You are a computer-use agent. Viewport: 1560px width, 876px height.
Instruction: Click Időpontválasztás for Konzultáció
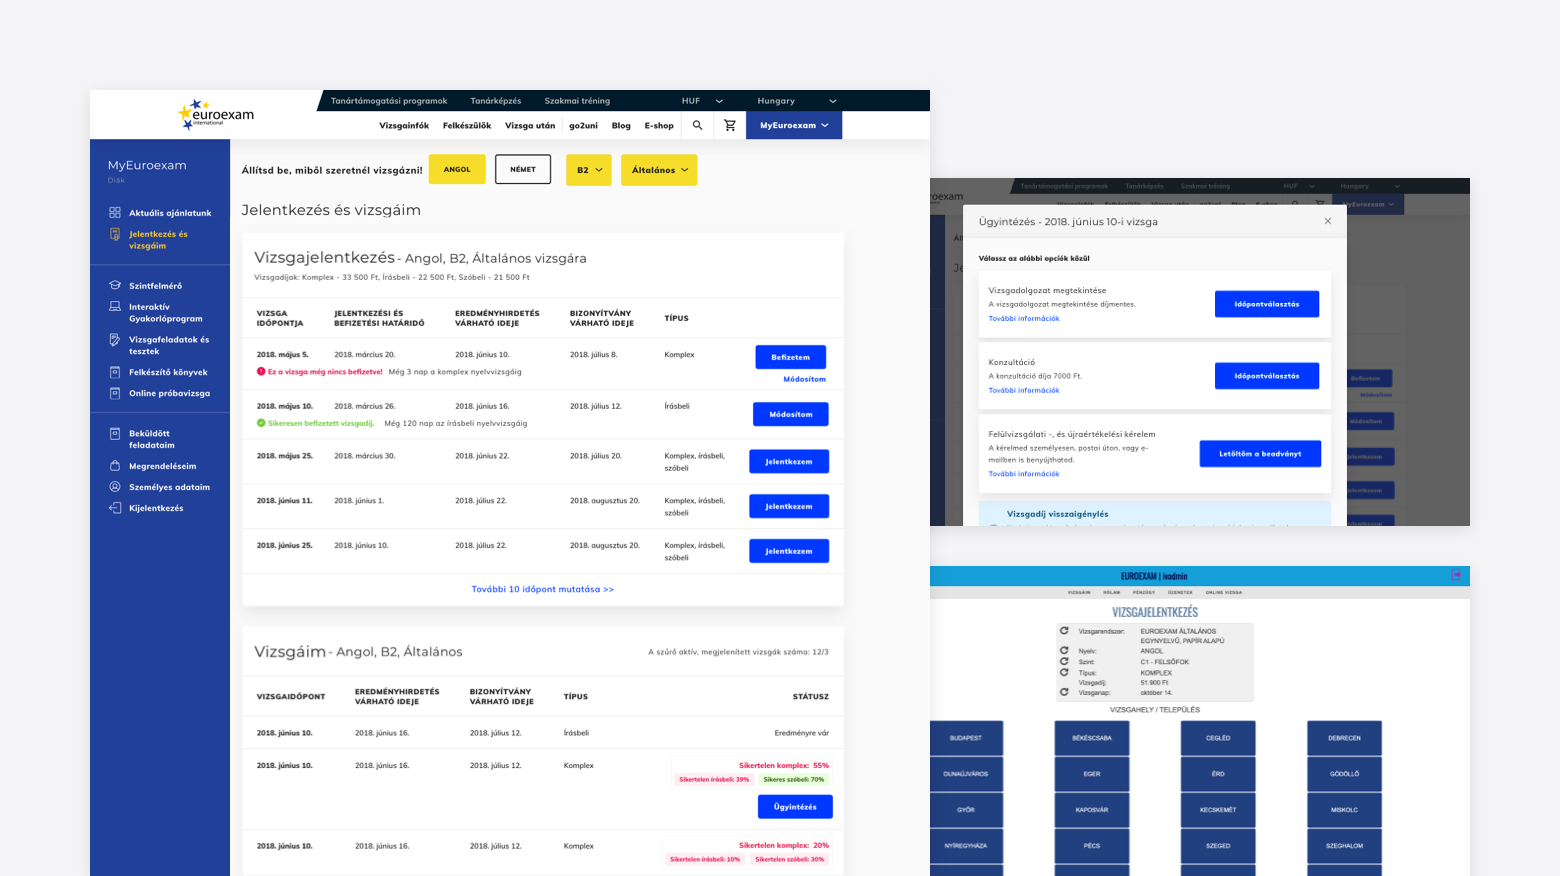(1267, 376)
